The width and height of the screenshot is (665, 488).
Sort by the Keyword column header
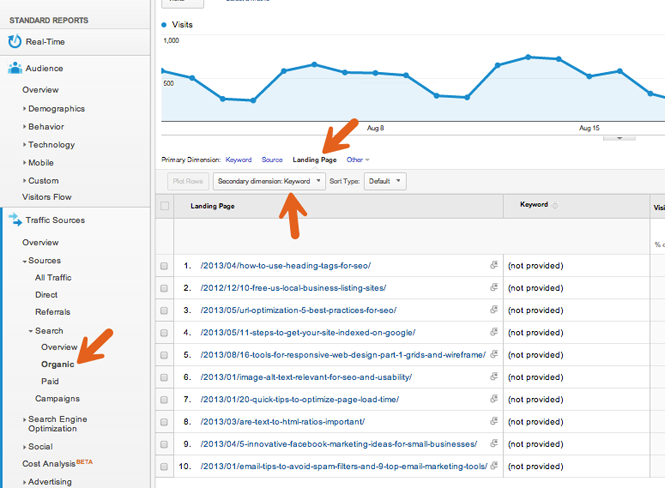click(x=534, y=204)
